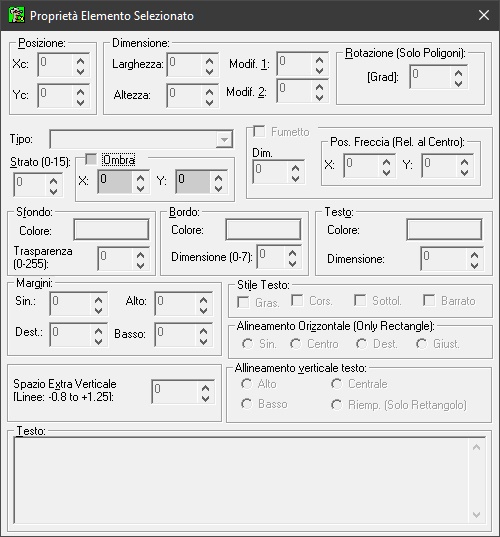Image resolution: width=500 pixels, height=537 pixels.
Task: Click the application icon in title bar
Action: (16, 15)
